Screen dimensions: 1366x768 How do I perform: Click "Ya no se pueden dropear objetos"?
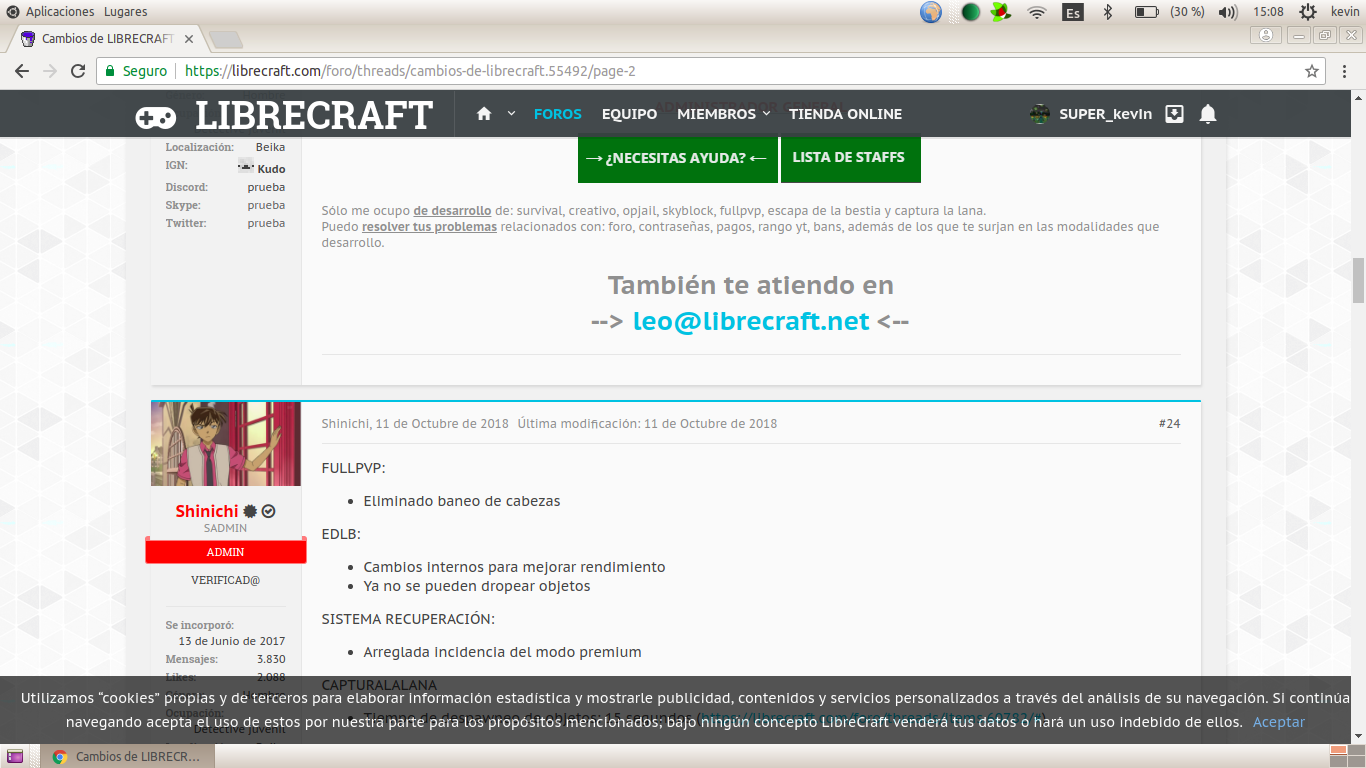pos(477,586)
